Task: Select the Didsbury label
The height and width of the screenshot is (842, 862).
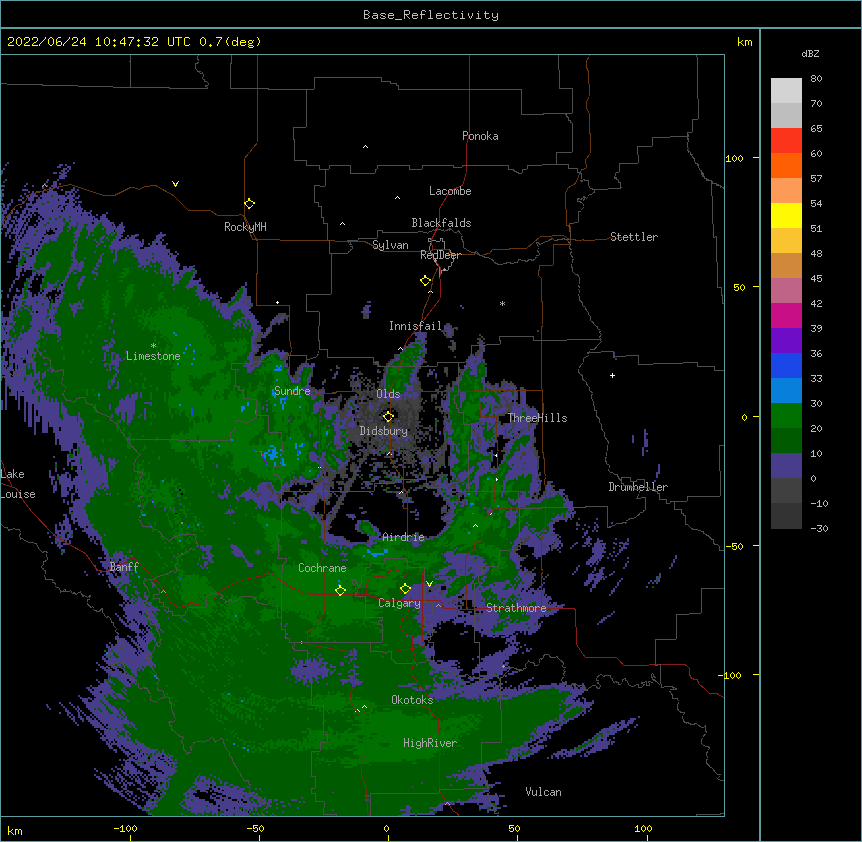Action: point(384,431)
